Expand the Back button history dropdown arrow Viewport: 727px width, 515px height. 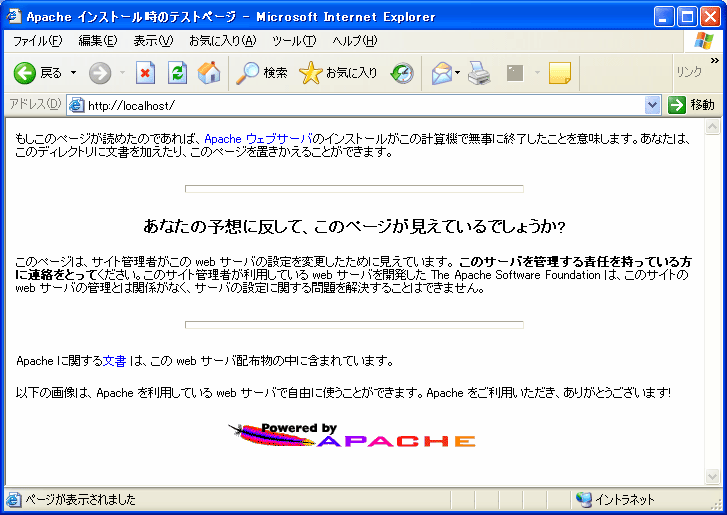point(72,73)
